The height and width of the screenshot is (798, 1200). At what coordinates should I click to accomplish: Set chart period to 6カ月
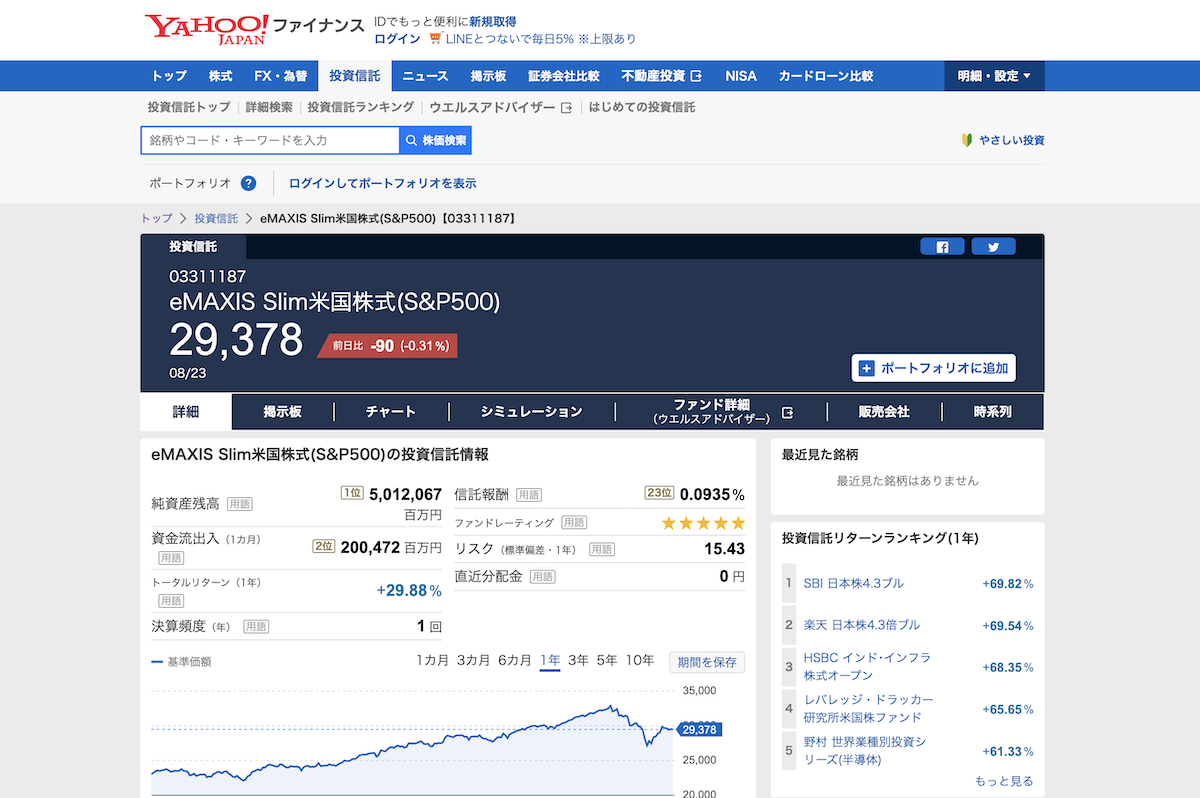click(514, 660)
